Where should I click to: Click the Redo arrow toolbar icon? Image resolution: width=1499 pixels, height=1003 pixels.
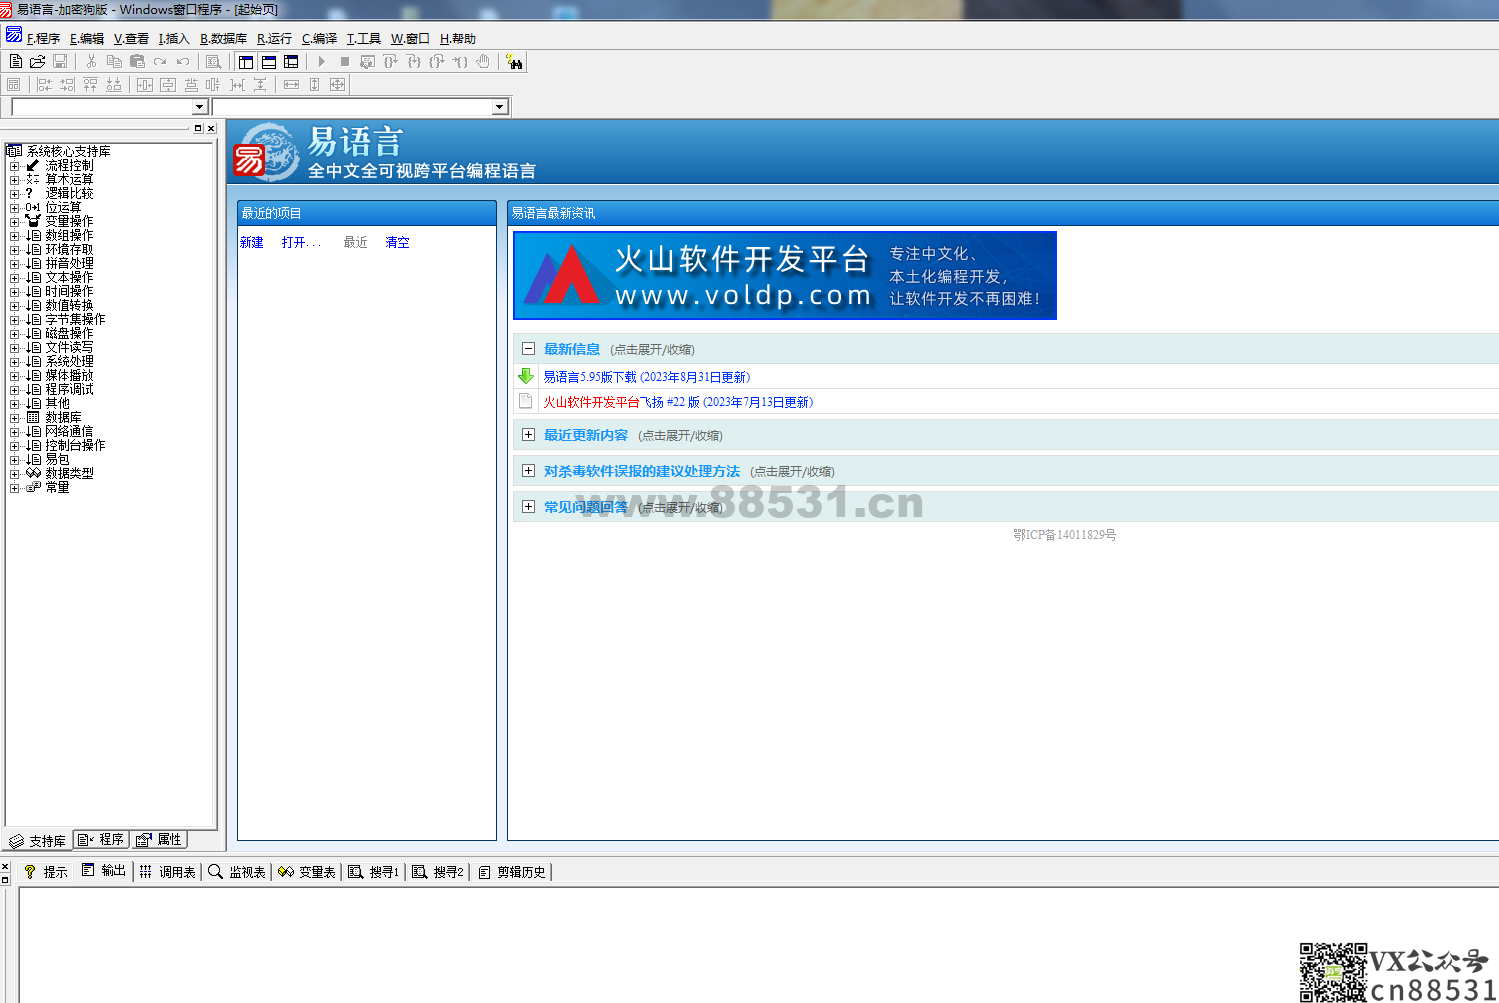(x=160, y=62)
